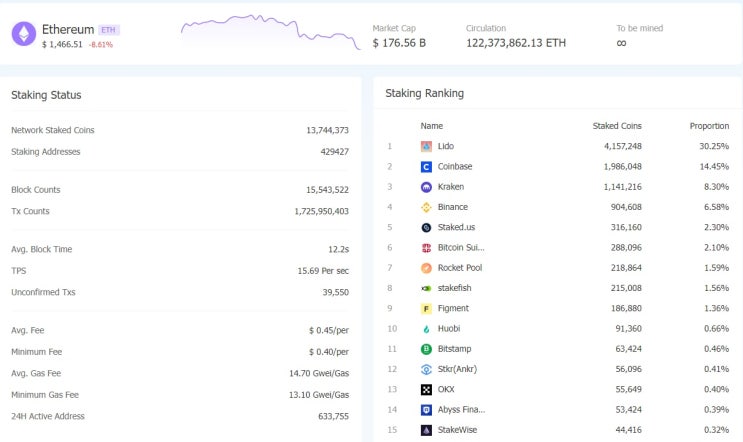
Task: Click the Proportion column header
Action: click(709, 126)
